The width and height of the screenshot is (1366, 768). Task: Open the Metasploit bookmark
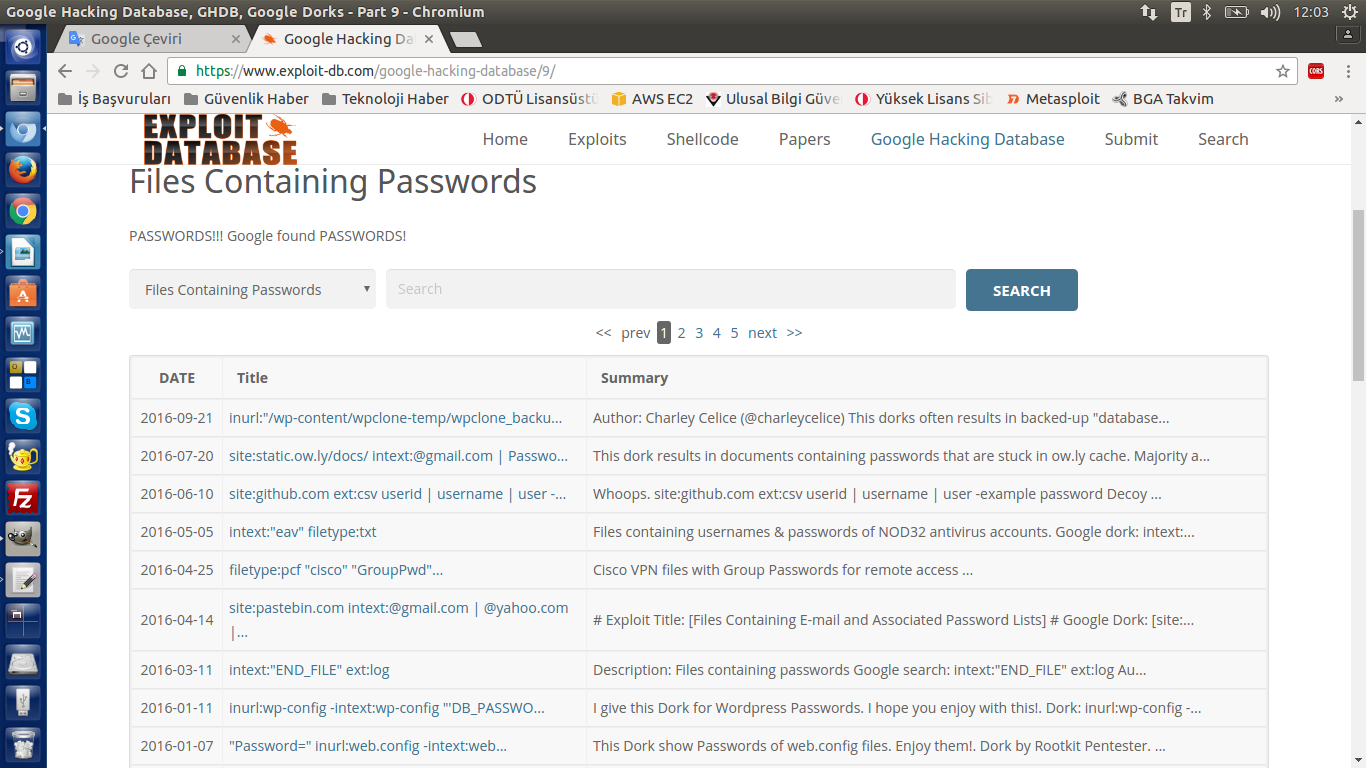point(1052,99)
